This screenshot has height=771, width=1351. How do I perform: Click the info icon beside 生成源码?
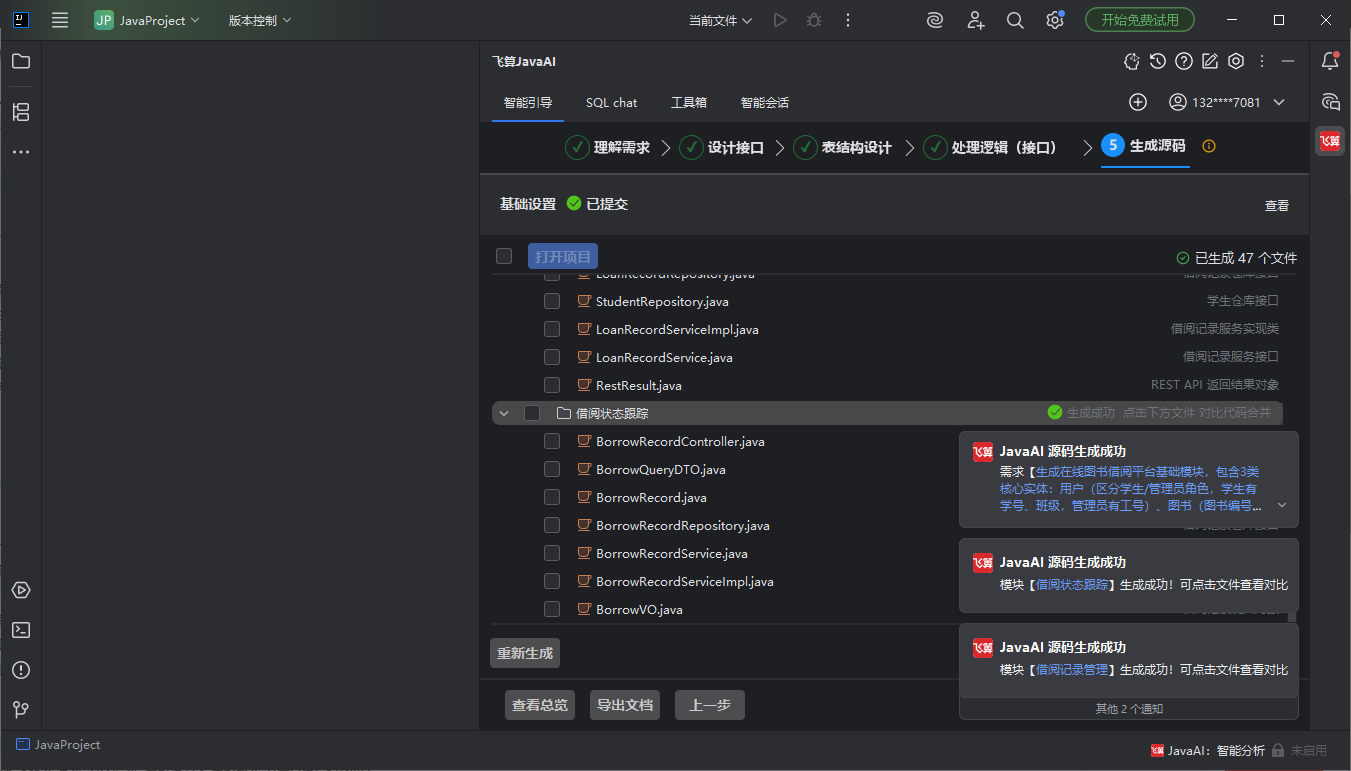click(1209, 146)
